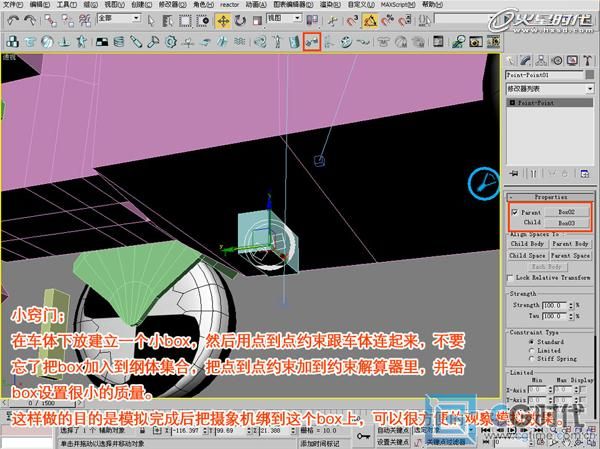The width and height of the screenshot is (600, 449).
Task: Open the Utilities hammer panel tab
Action: 587,60
